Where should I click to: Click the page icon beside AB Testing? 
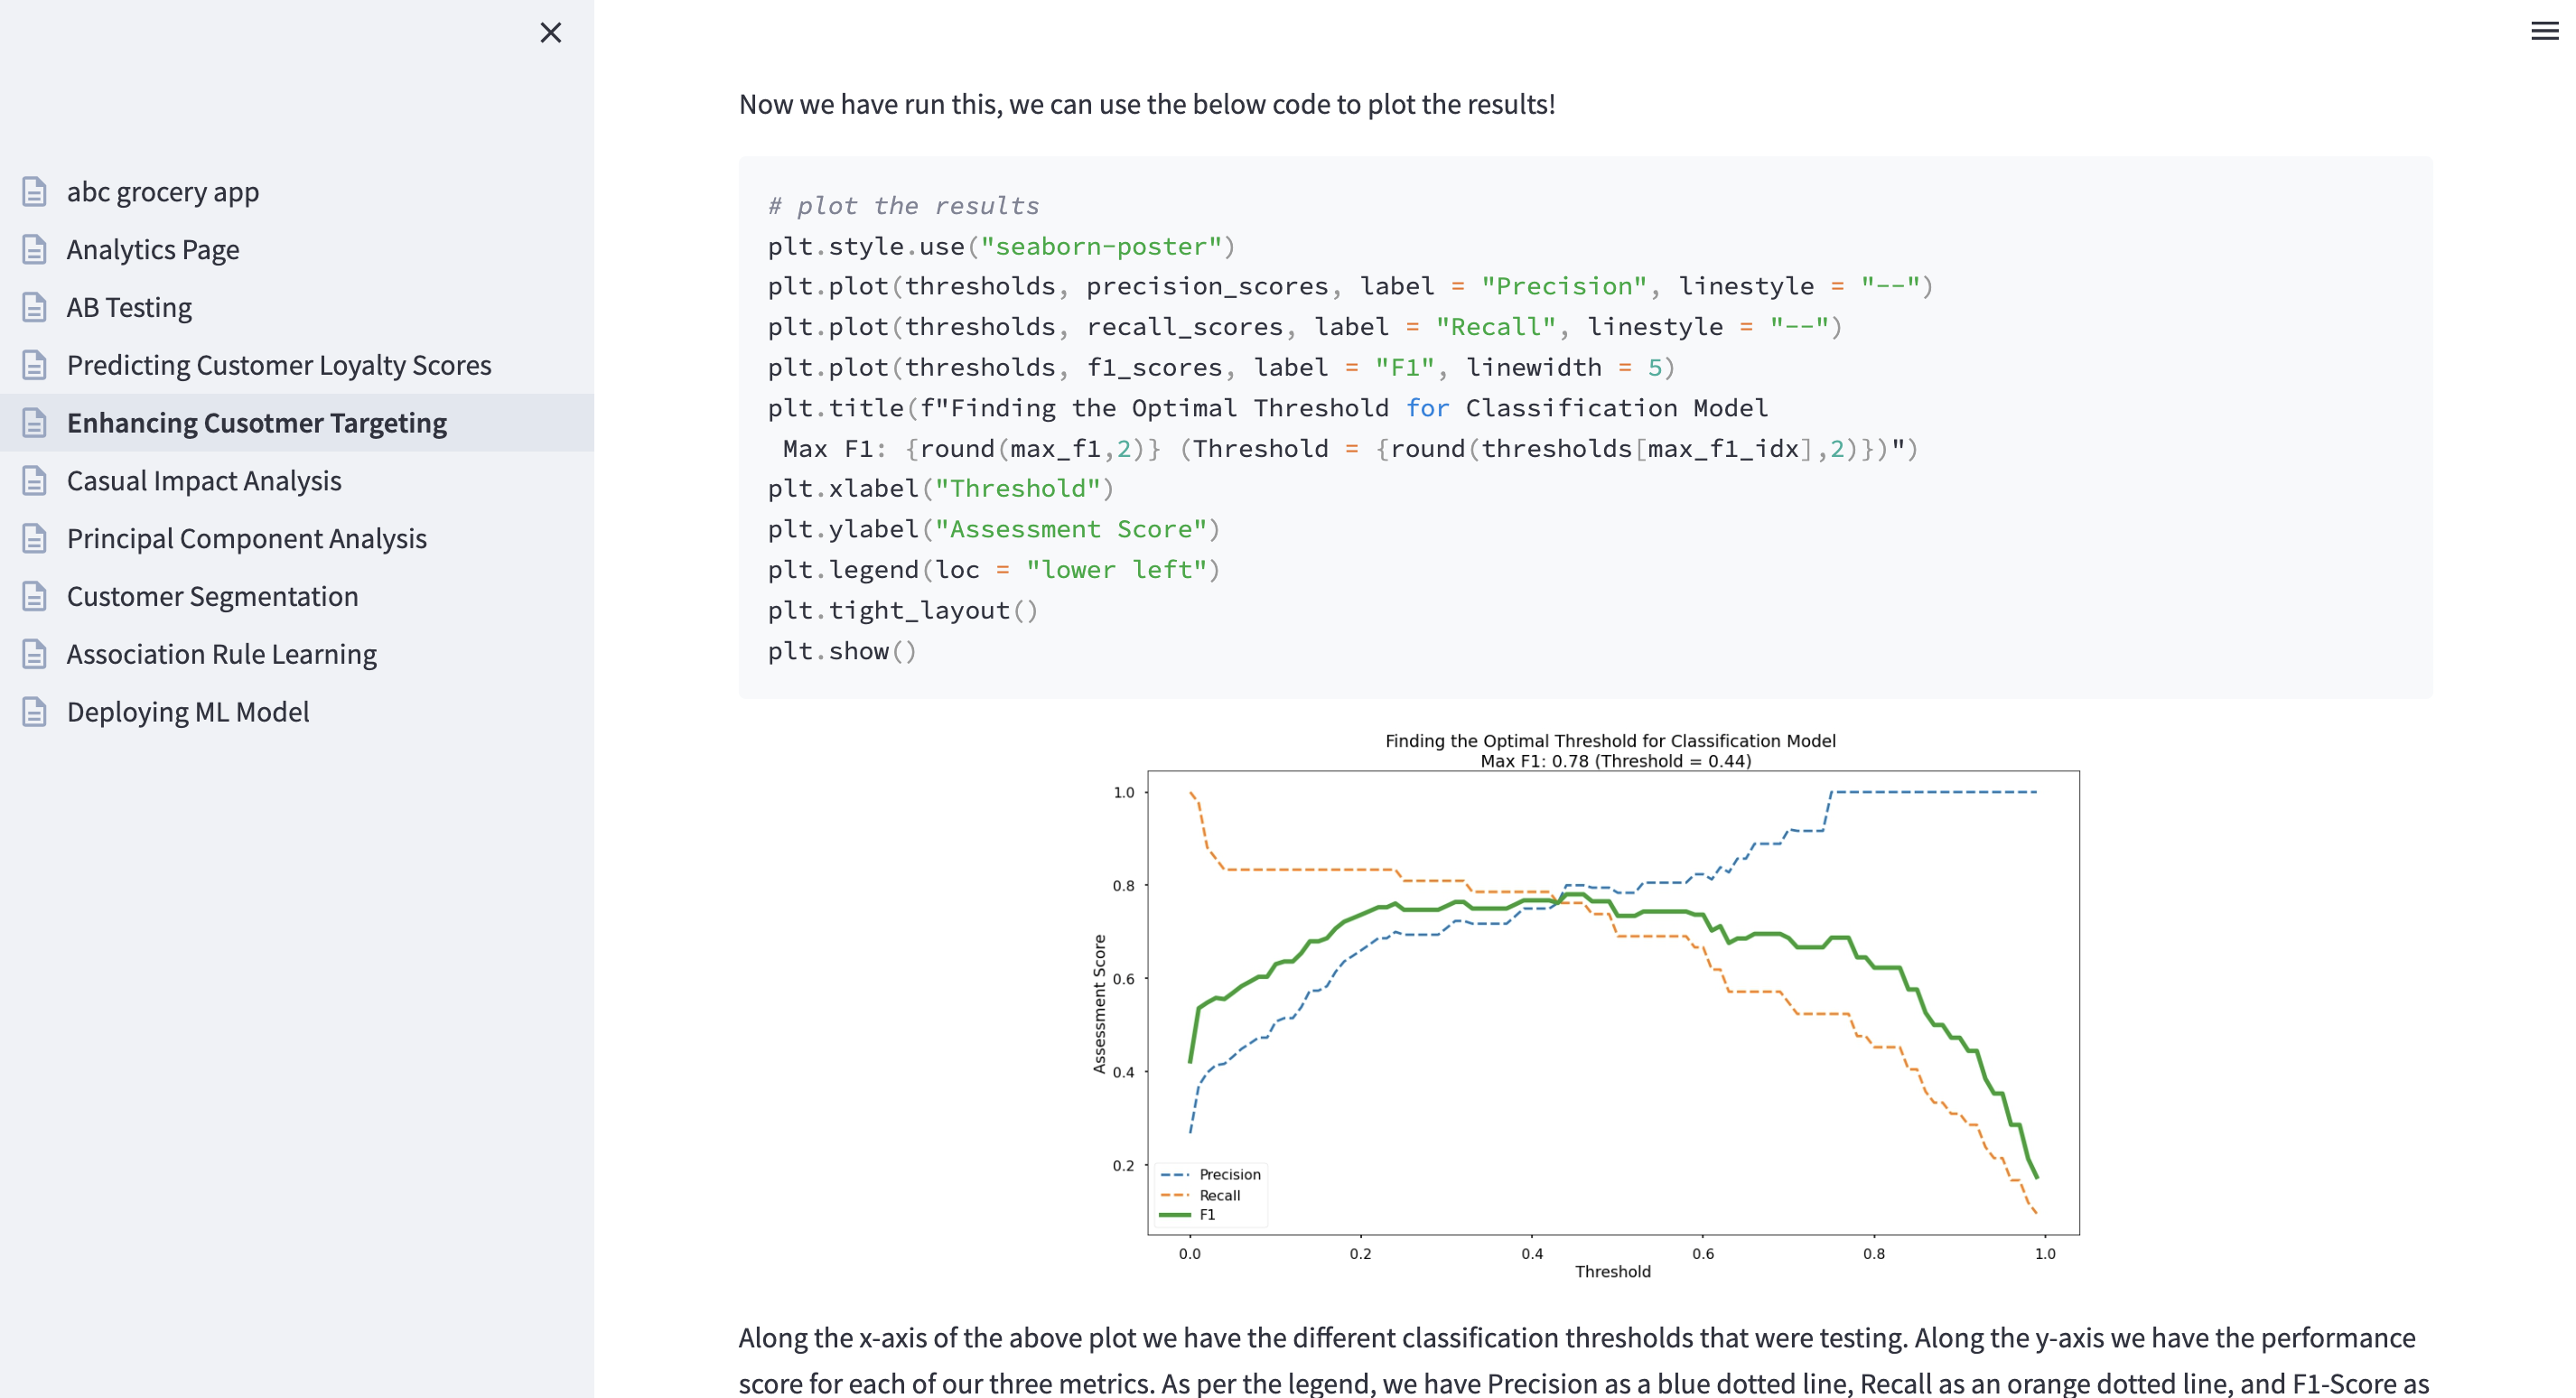click(x=34, y=307)
